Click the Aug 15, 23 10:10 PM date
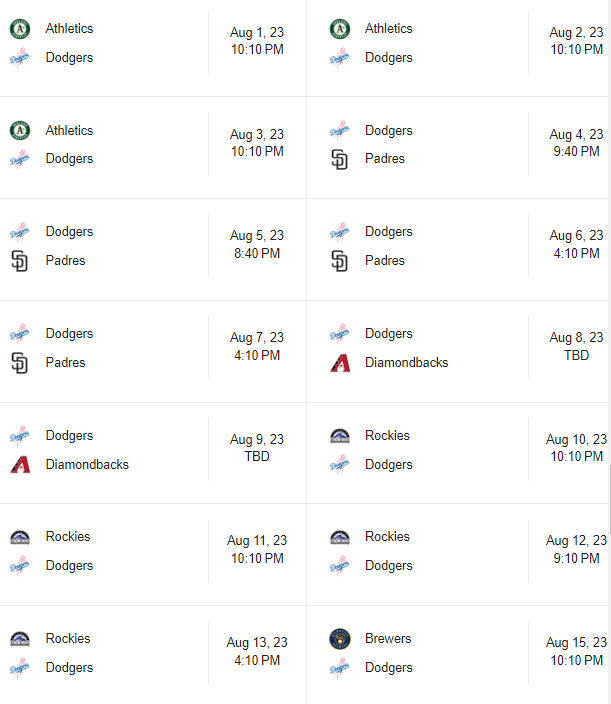 (576, 651)
